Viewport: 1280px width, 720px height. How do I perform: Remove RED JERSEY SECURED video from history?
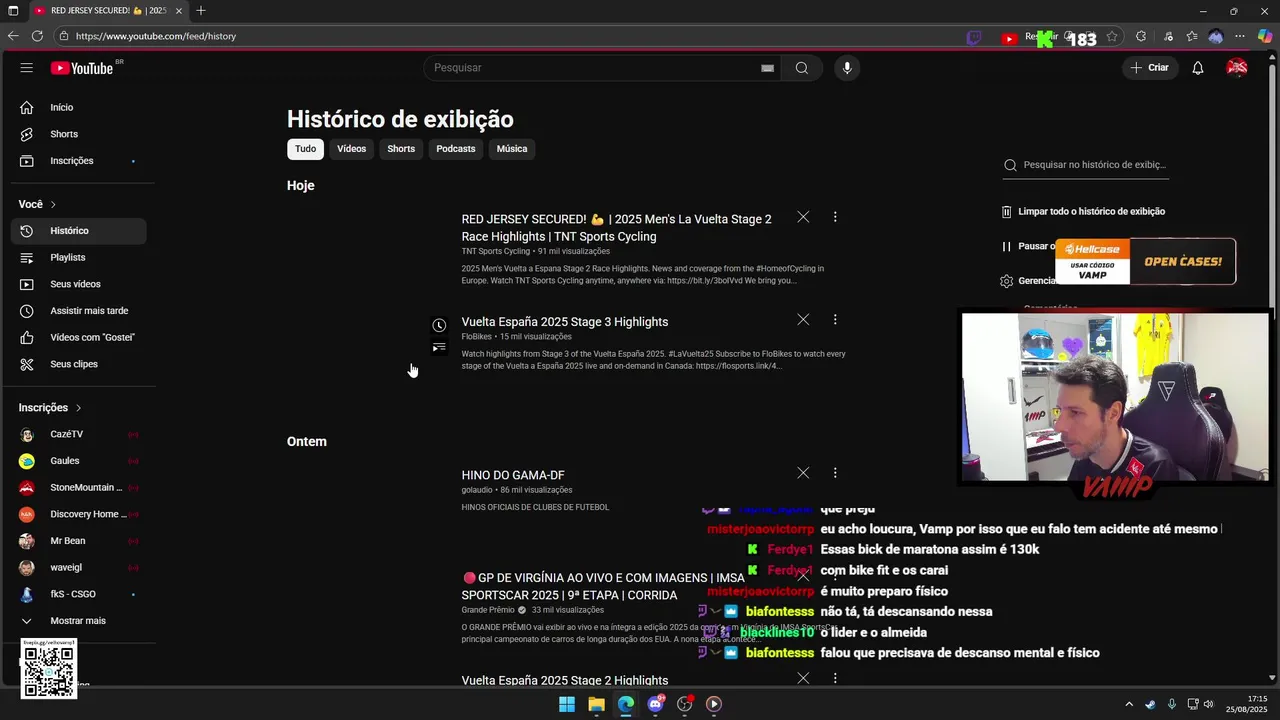(x=803, y=217)
